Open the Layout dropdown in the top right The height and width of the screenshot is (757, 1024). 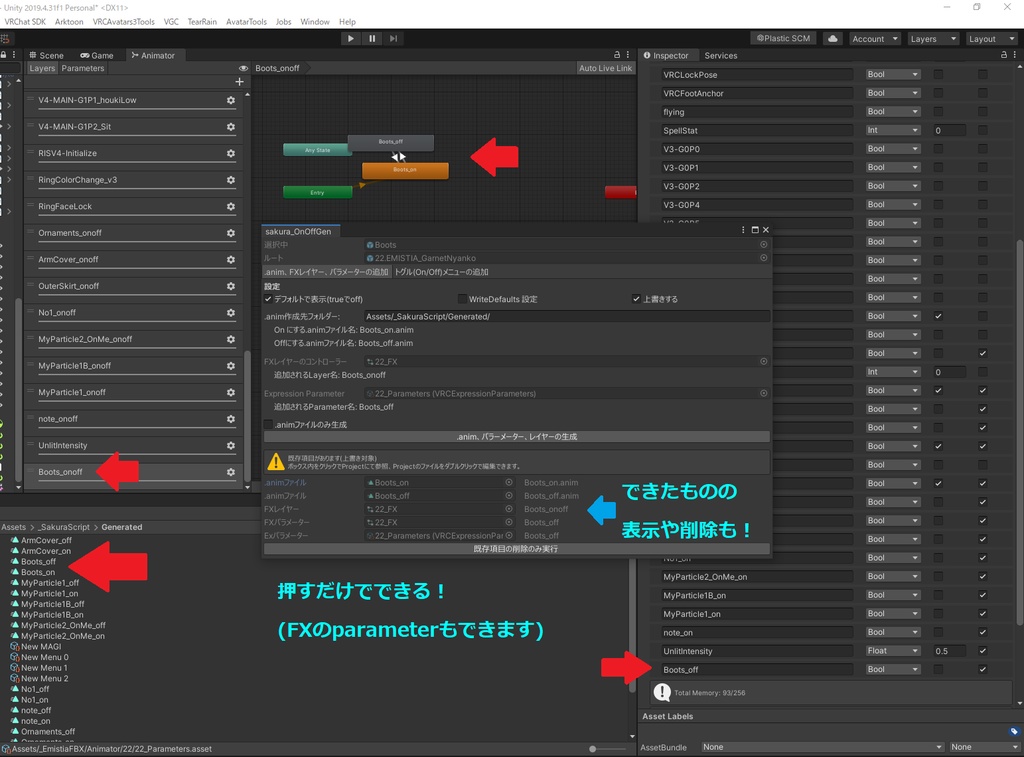point(989,37)
